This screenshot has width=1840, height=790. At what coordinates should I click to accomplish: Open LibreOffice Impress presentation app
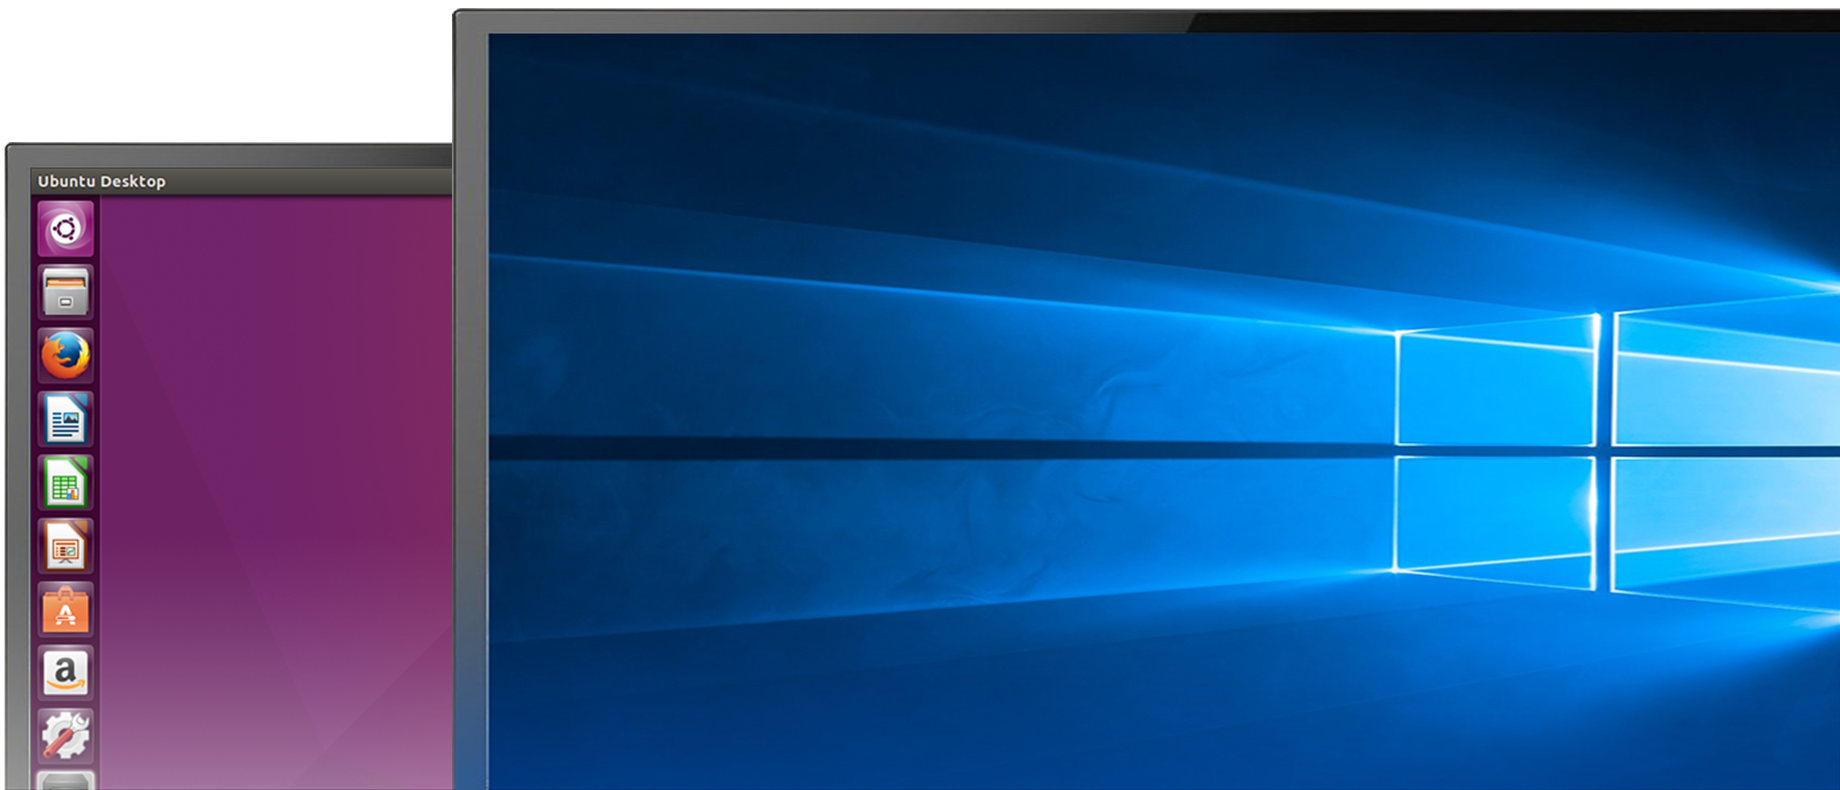(x=66, y=547)
